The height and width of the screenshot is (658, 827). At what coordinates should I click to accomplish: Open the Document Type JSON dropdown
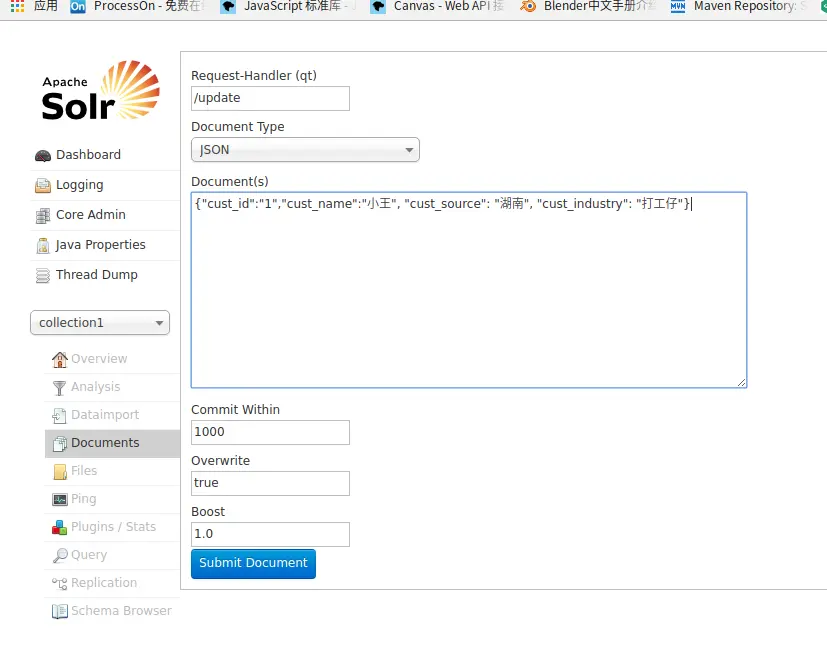[305, 150]
